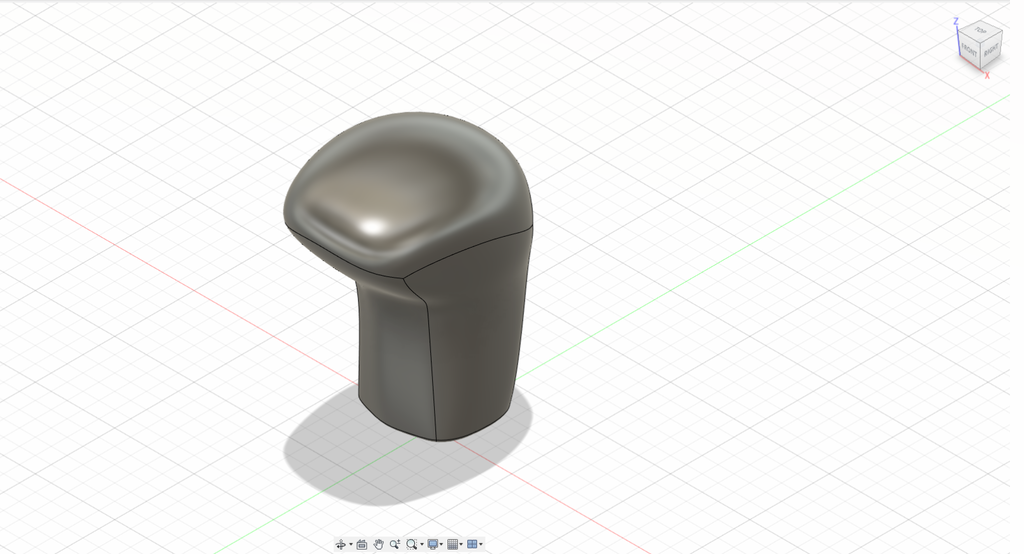The width and height of the screenshot is (1024, 554).
Task: Expand the Viewports dropdown arrow
Action: pos(481,544)
